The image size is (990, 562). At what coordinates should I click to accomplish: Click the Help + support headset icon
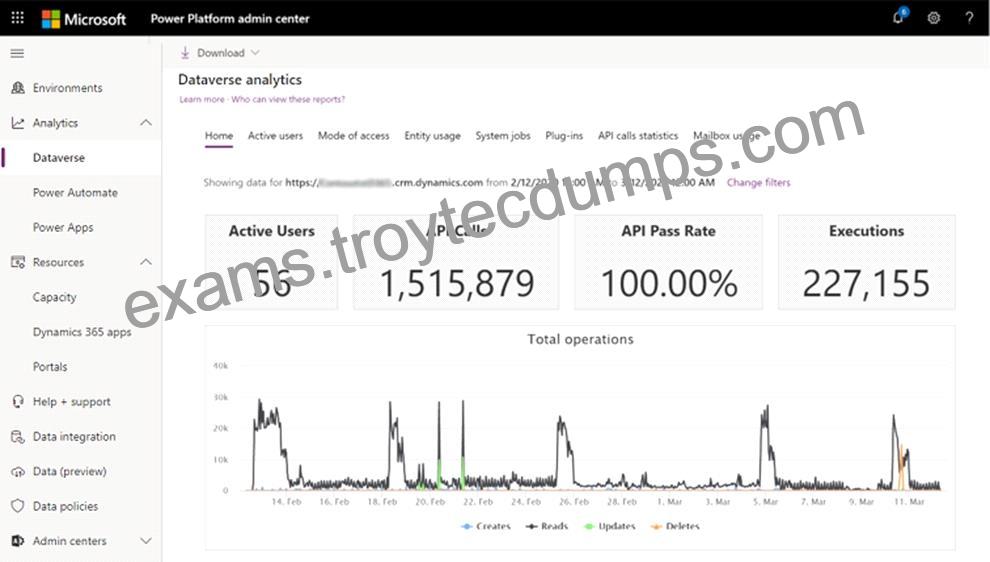pyautogui.click(x=18, y=402)
